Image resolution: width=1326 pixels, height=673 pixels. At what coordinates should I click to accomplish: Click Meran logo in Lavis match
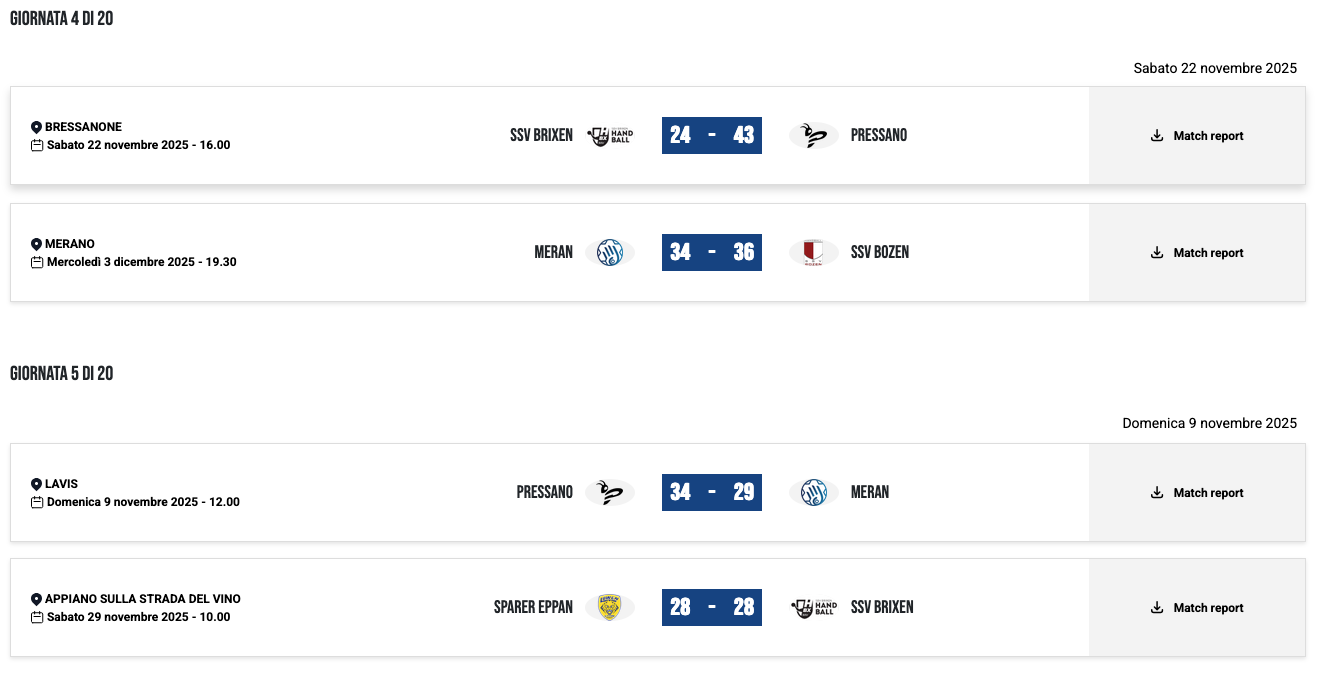pyautogui.click(x=813, y=492)
